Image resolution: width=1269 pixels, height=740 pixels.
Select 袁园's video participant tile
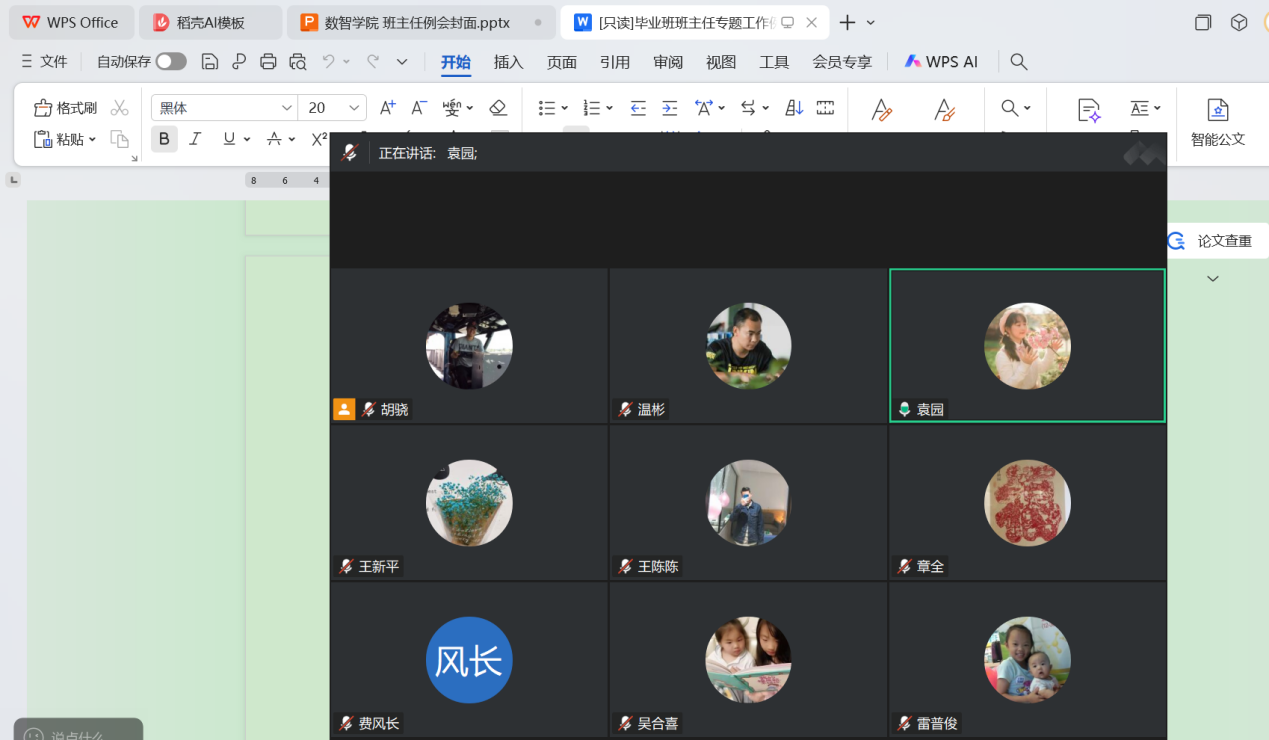1027,345
